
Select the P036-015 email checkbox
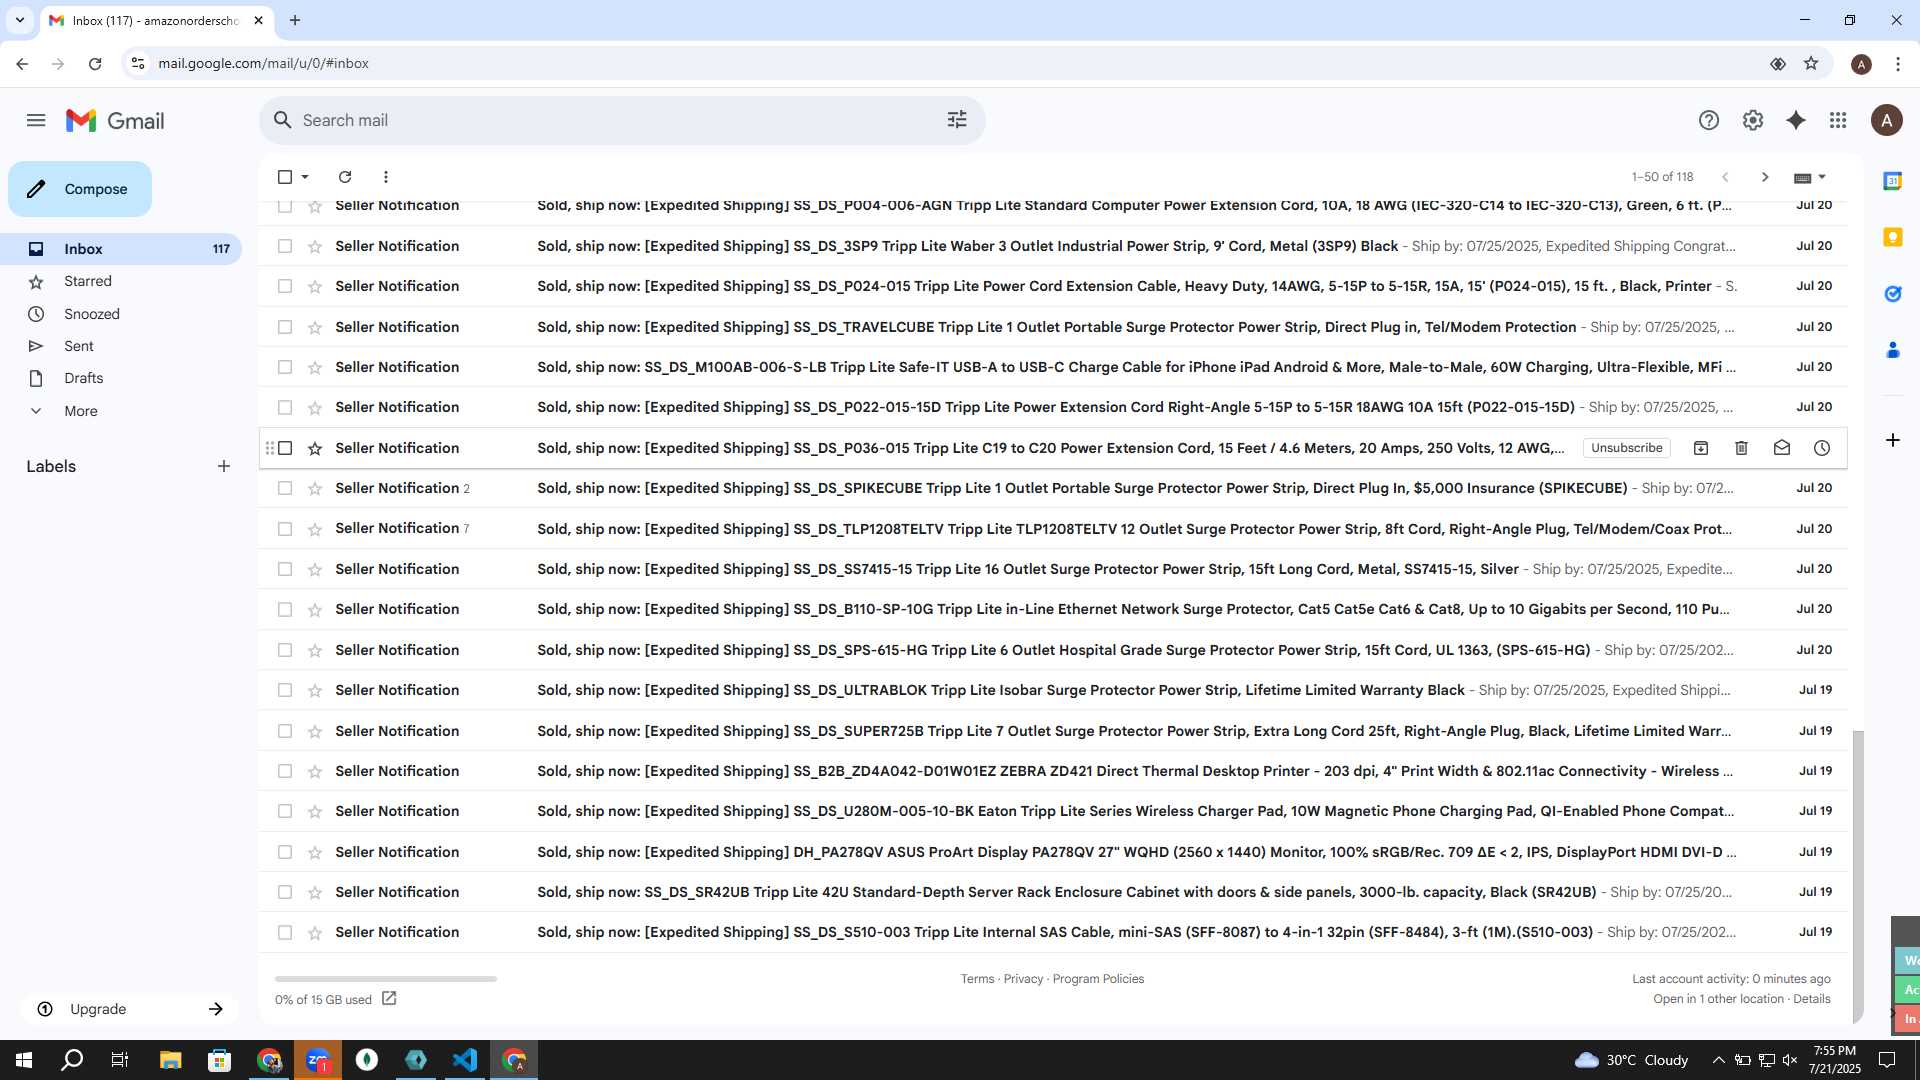(285, 448)
